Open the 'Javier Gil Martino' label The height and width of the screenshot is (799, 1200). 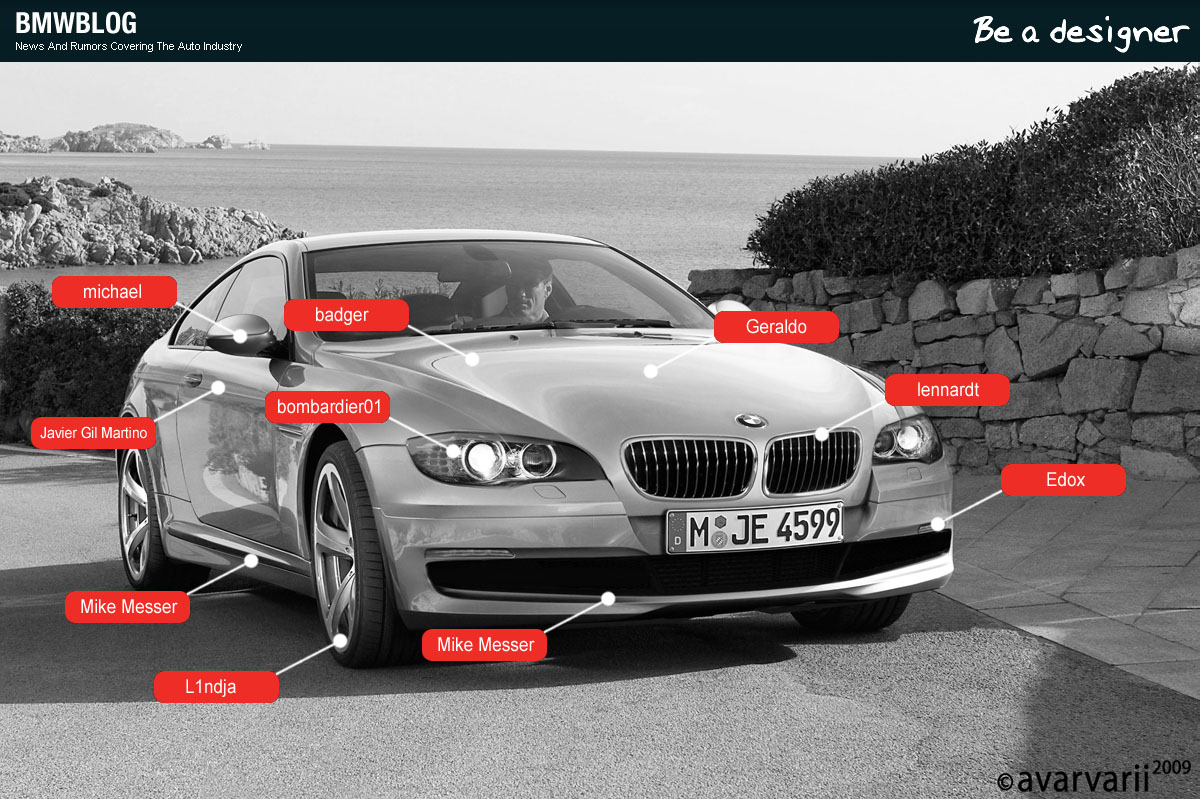tap(93, 433)
